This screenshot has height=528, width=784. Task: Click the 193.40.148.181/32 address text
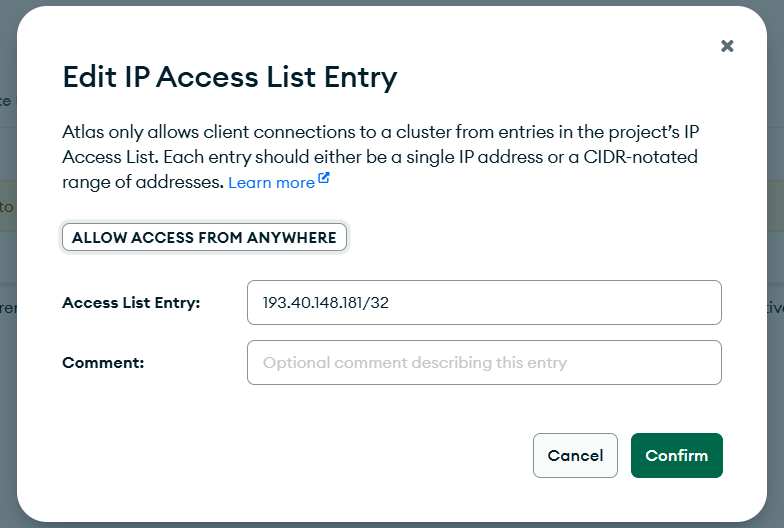pyautogui.click(x=325, y=303)
